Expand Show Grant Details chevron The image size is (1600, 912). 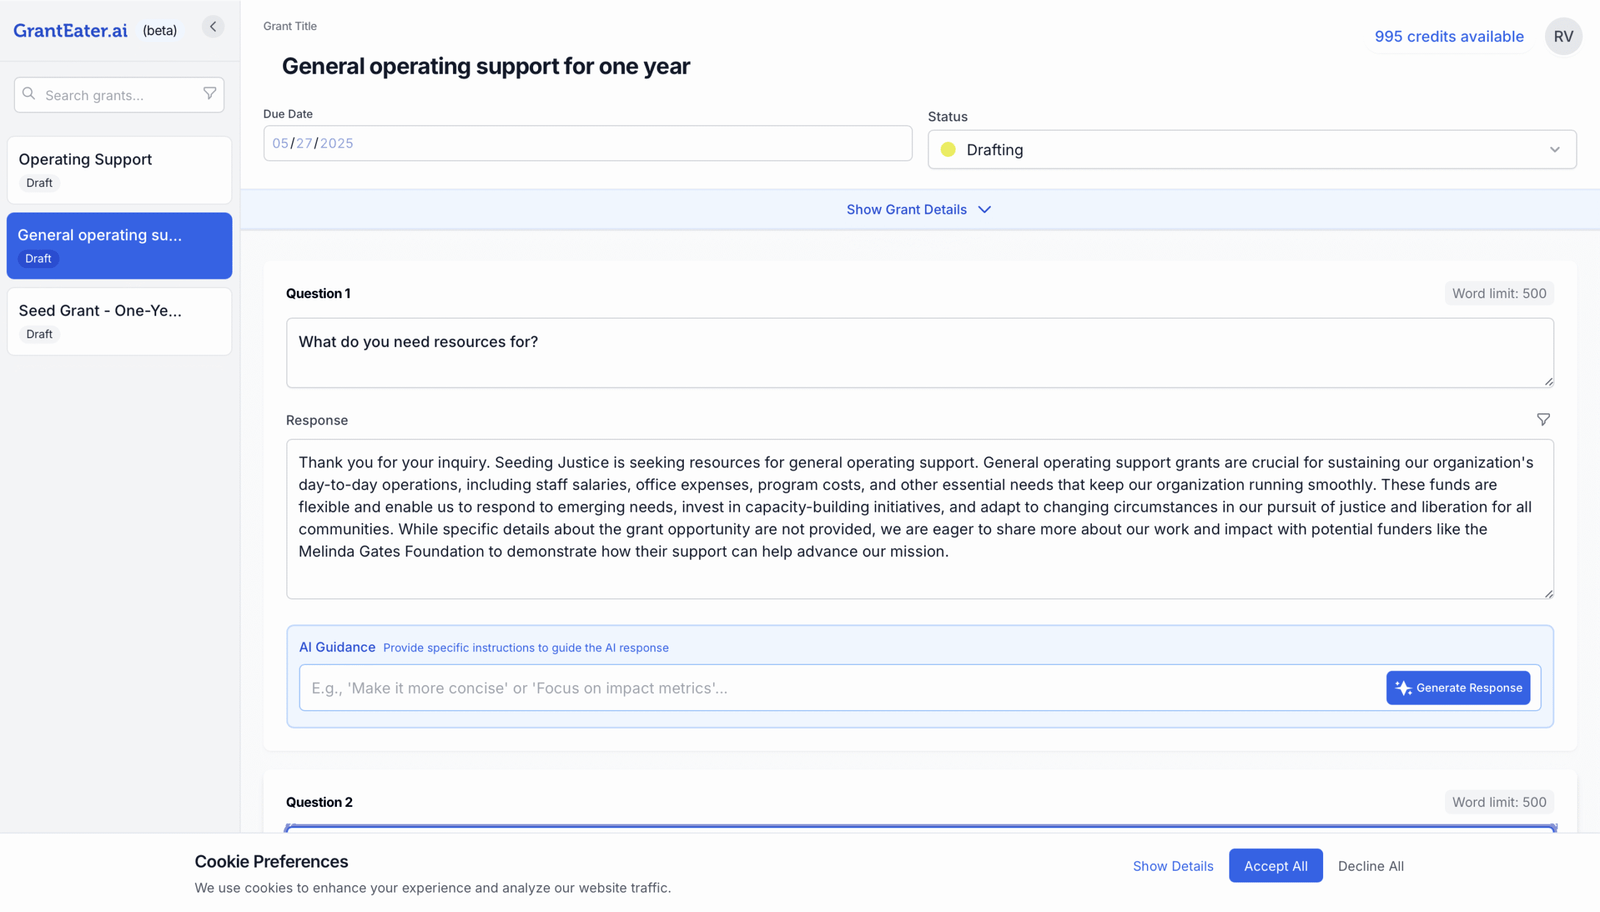click(x=985, y=210)
